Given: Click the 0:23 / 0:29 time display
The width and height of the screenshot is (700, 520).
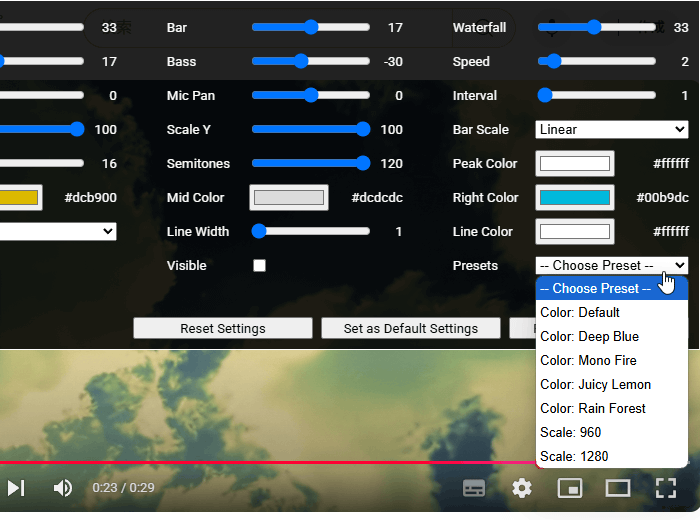Looking at the screenshot, I should 123,487.
